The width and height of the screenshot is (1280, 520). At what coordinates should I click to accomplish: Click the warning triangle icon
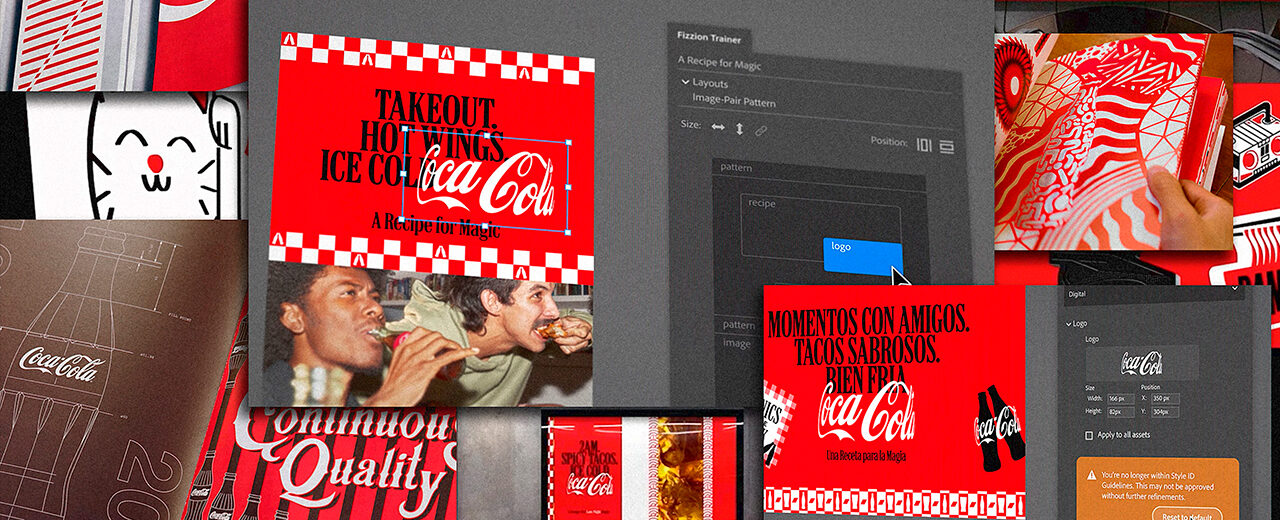1090,478
